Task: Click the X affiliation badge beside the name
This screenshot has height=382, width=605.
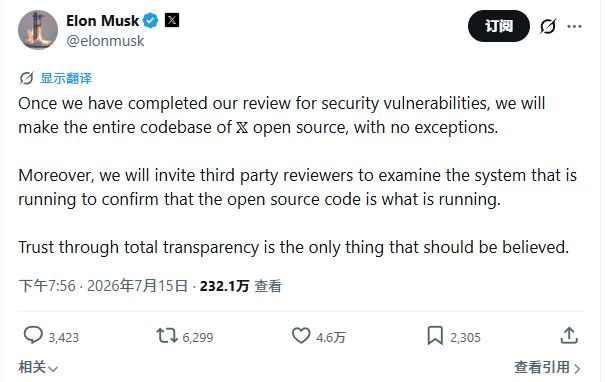Action: (172, 20)
